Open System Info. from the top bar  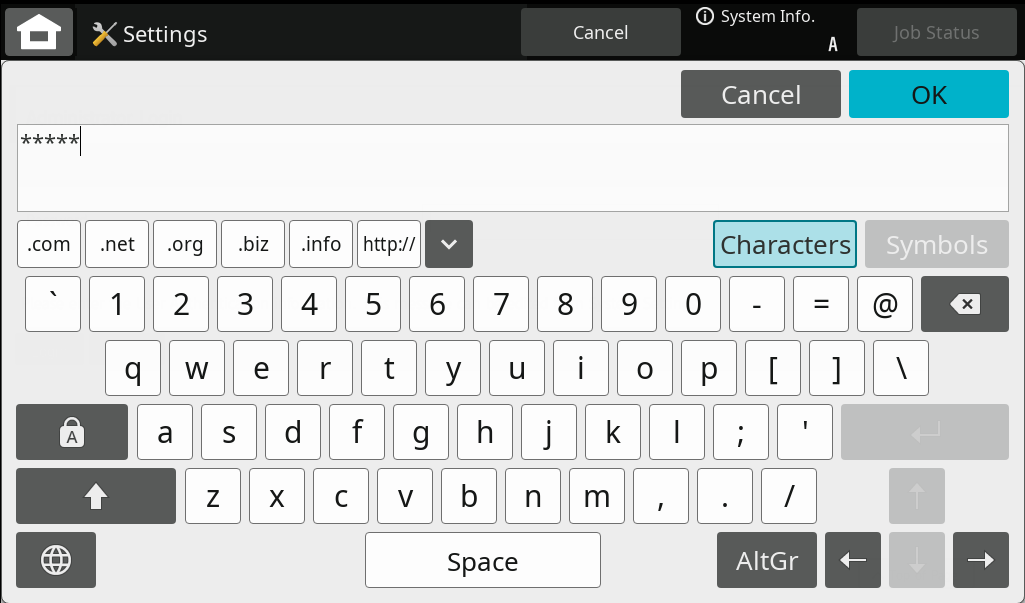[756, 17]
